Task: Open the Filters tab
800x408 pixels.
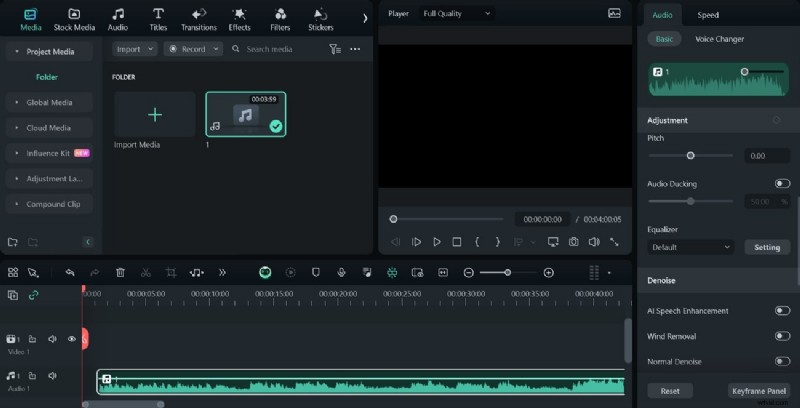Action: [280, 19]
